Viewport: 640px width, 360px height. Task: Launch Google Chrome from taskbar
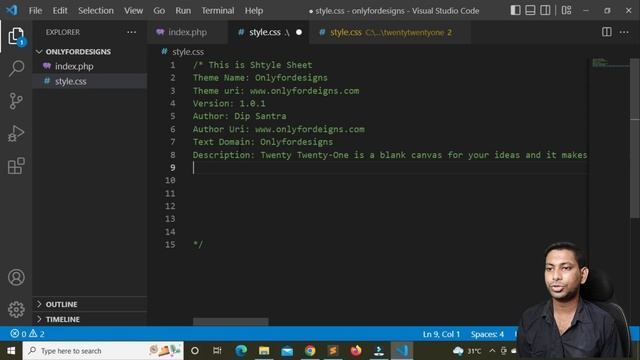tap(310, 351)
